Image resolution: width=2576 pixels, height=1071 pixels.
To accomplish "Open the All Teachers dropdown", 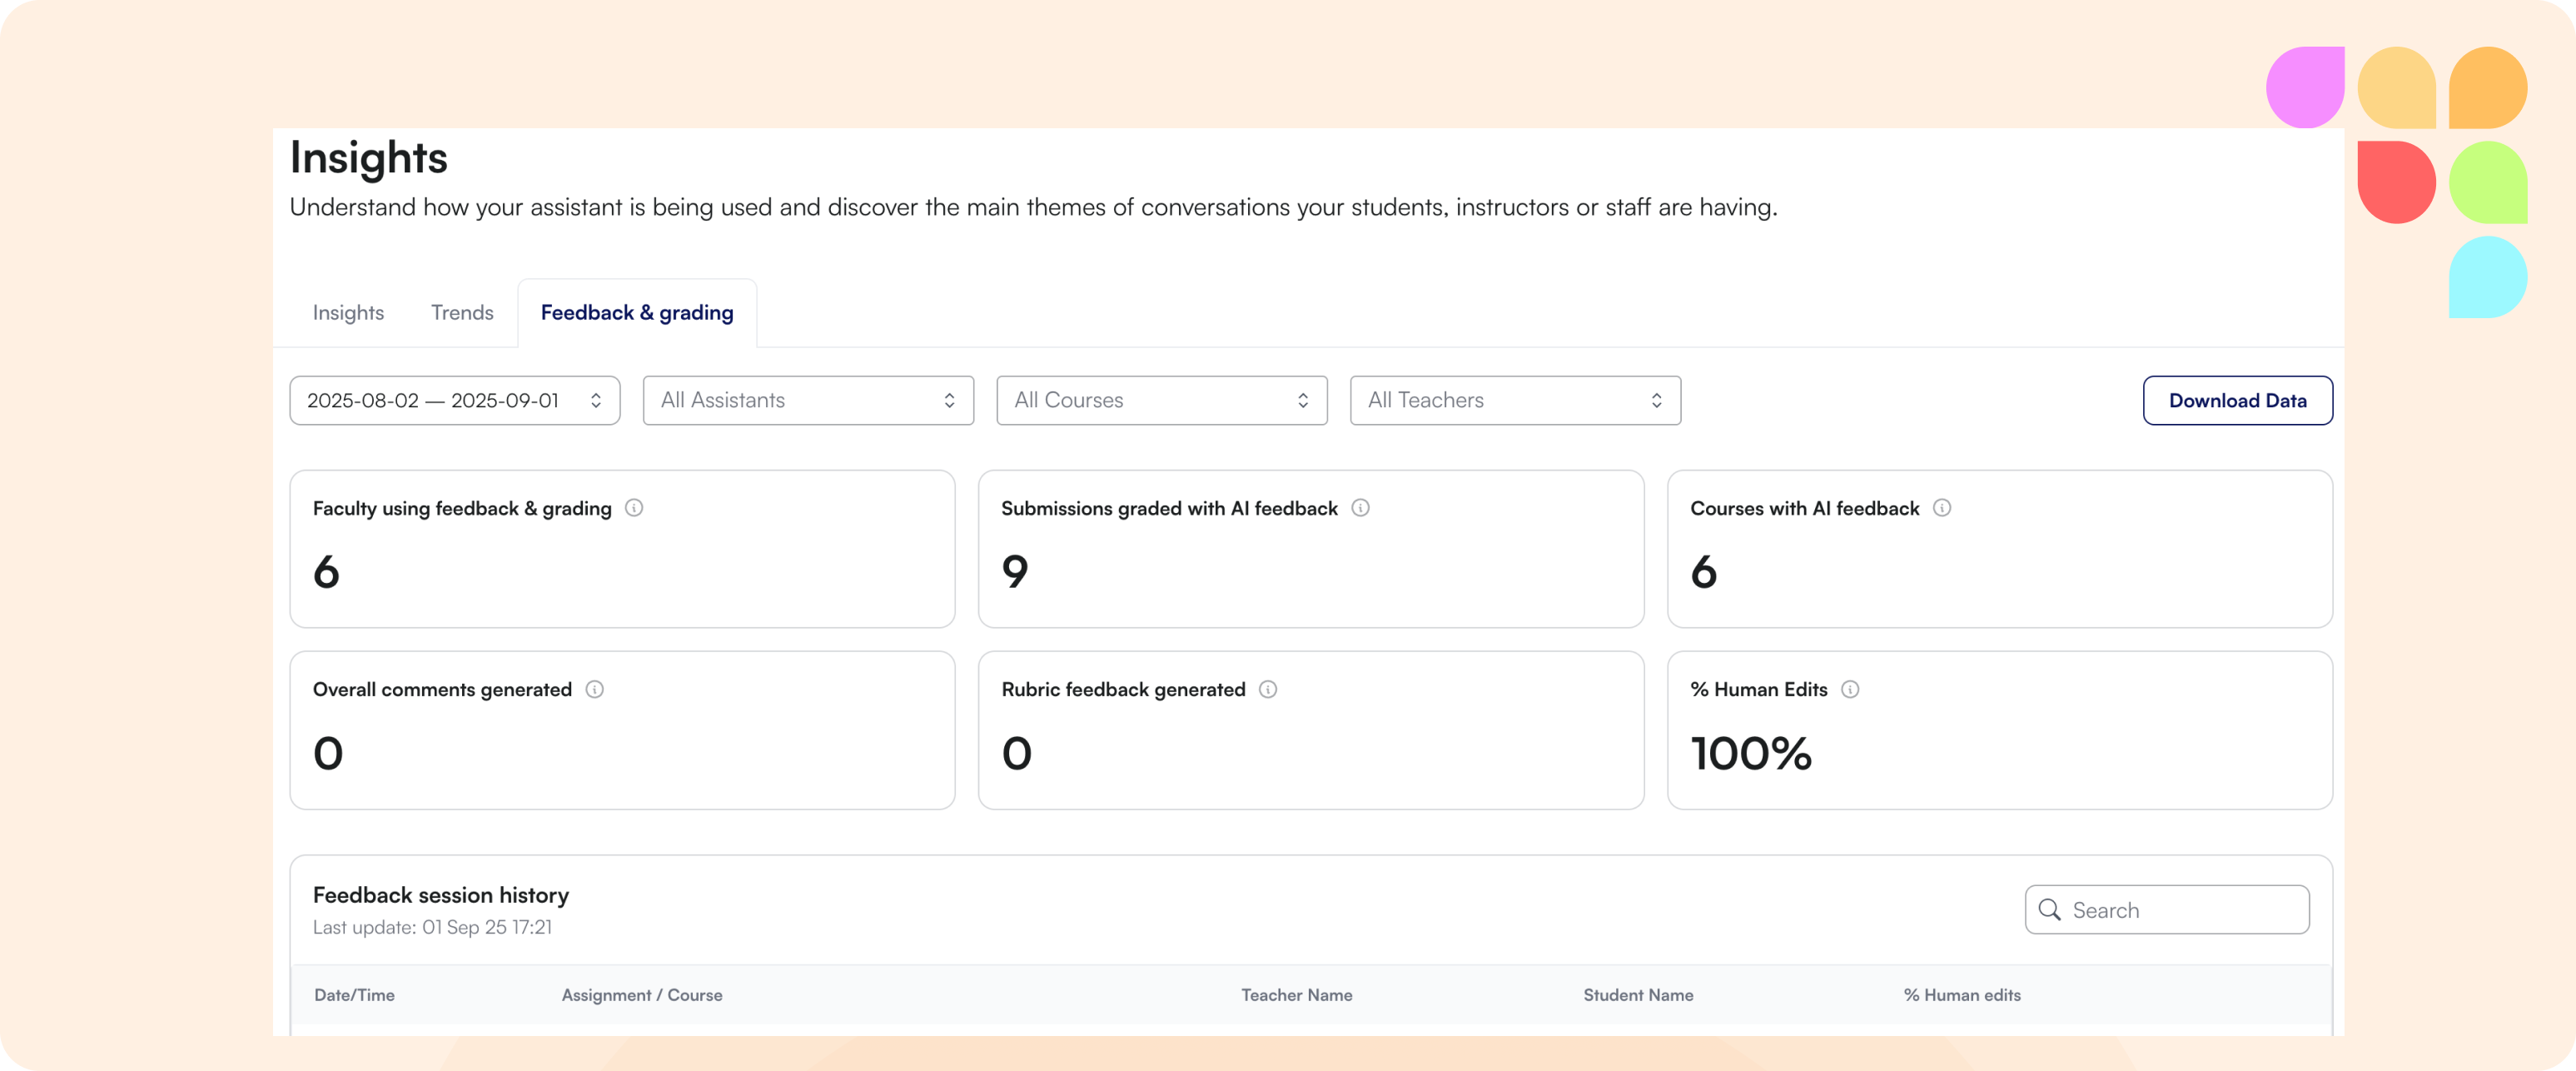I will tap(1515, 401).
